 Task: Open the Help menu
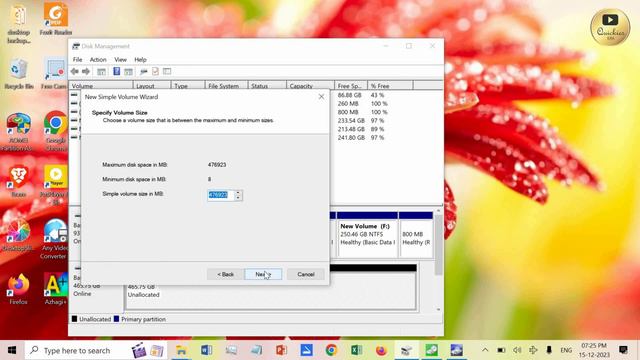140,60
